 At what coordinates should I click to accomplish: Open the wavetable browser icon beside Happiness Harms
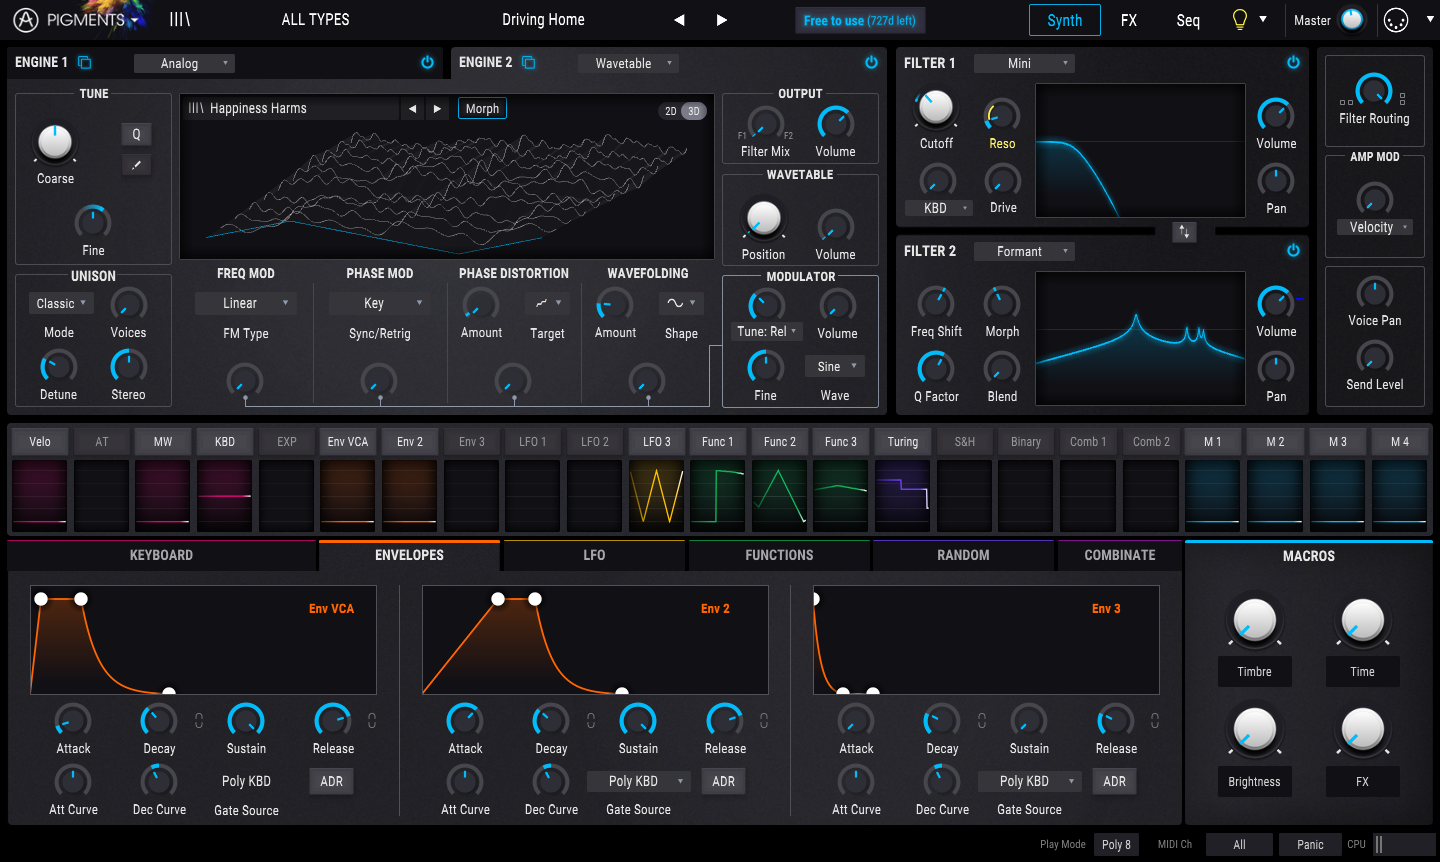[x=196, y=108]
